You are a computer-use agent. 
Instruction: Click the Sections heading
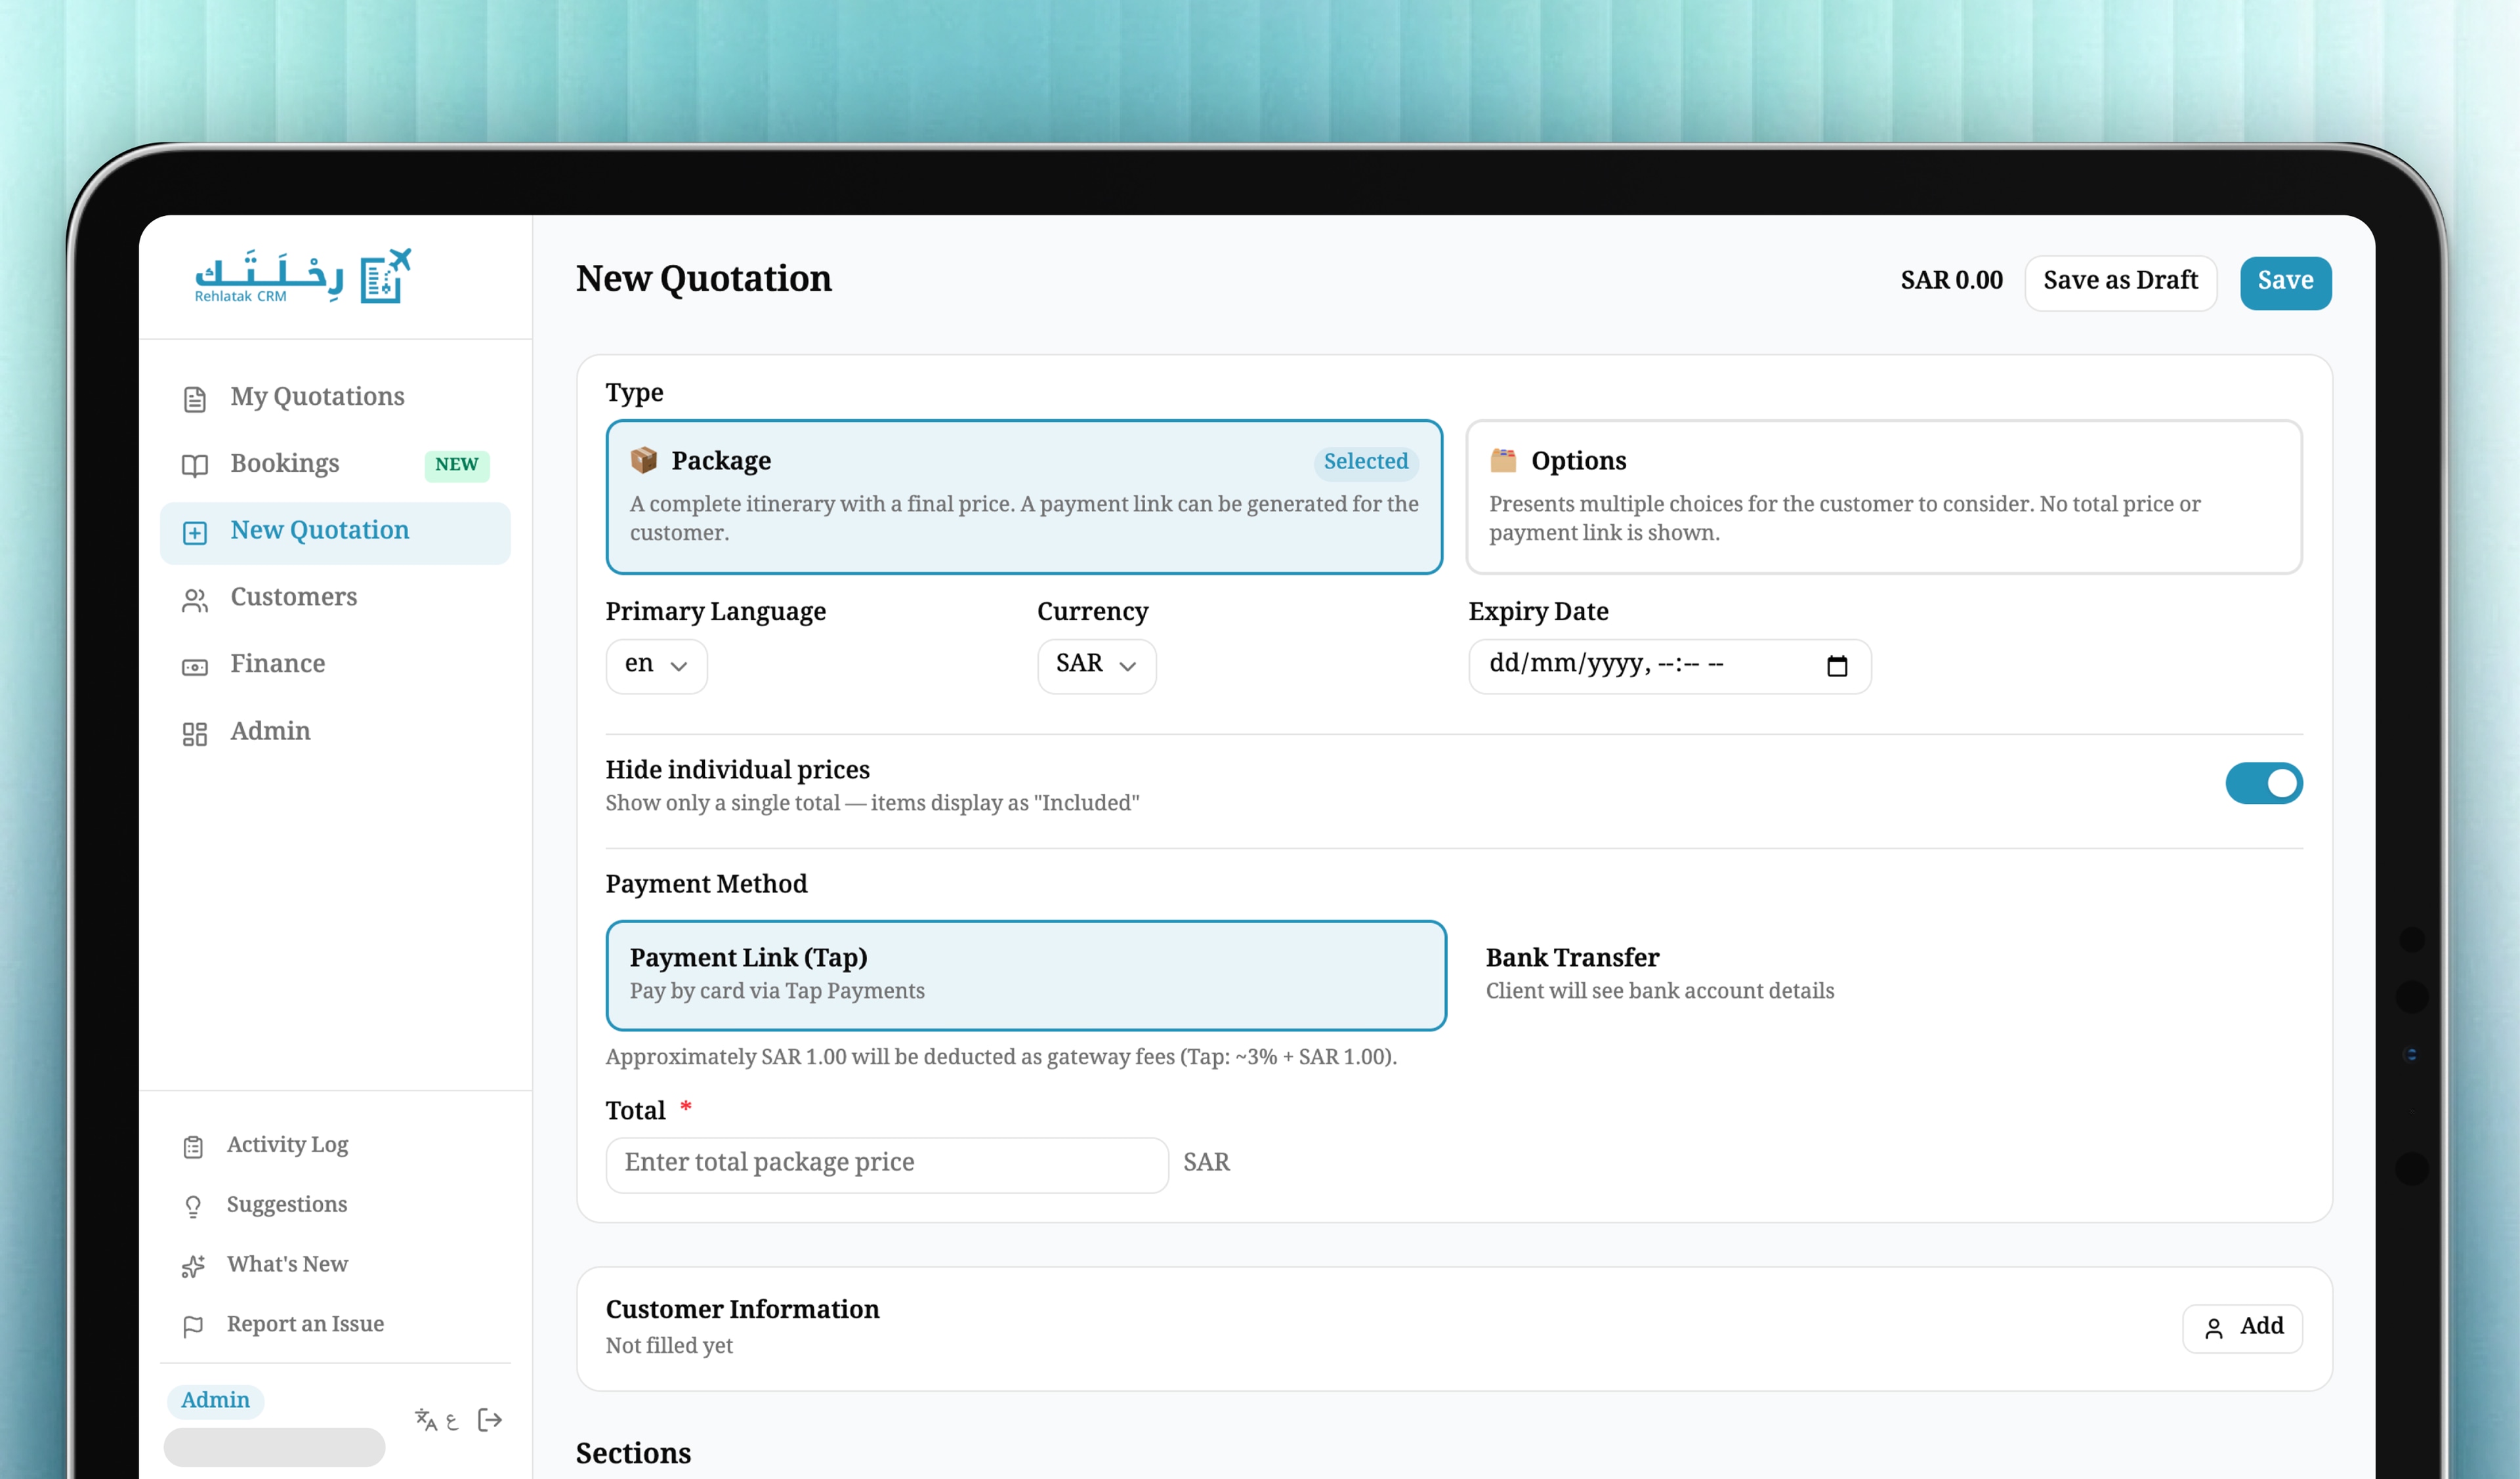(633, 1454)
